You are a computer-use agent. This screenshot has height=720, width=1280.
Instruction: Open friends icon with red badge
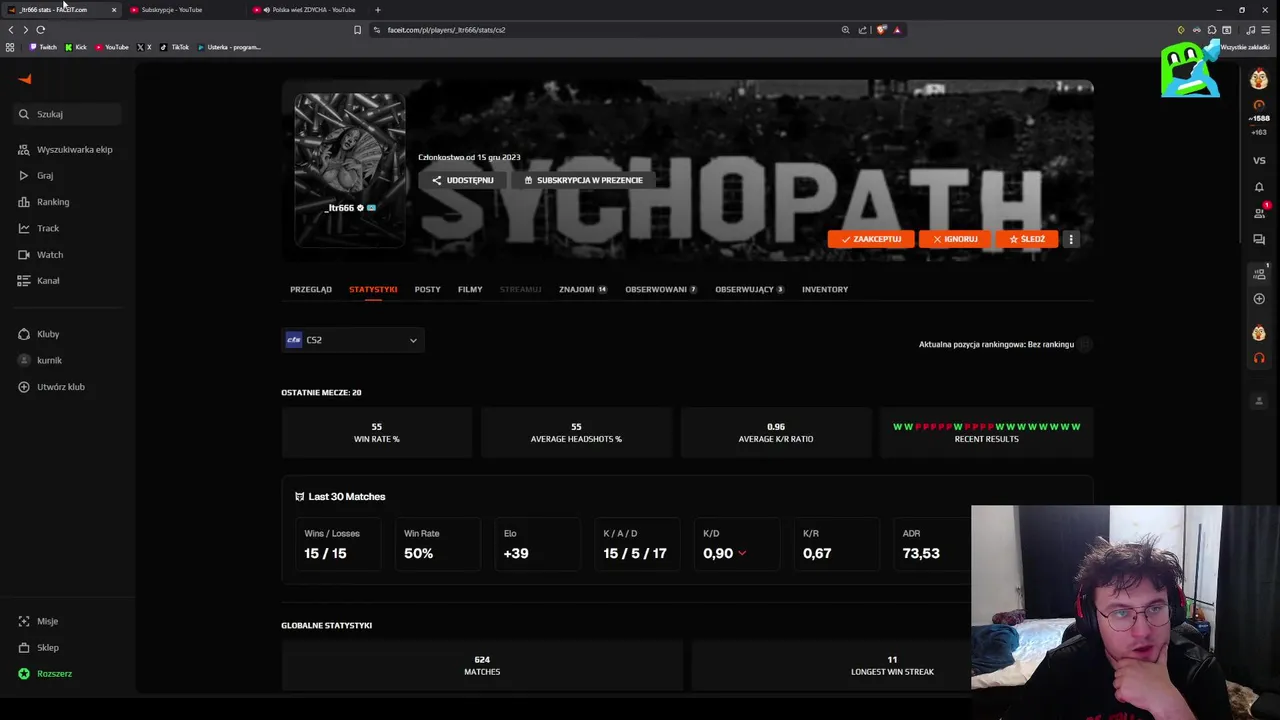tap(1259, 212)
